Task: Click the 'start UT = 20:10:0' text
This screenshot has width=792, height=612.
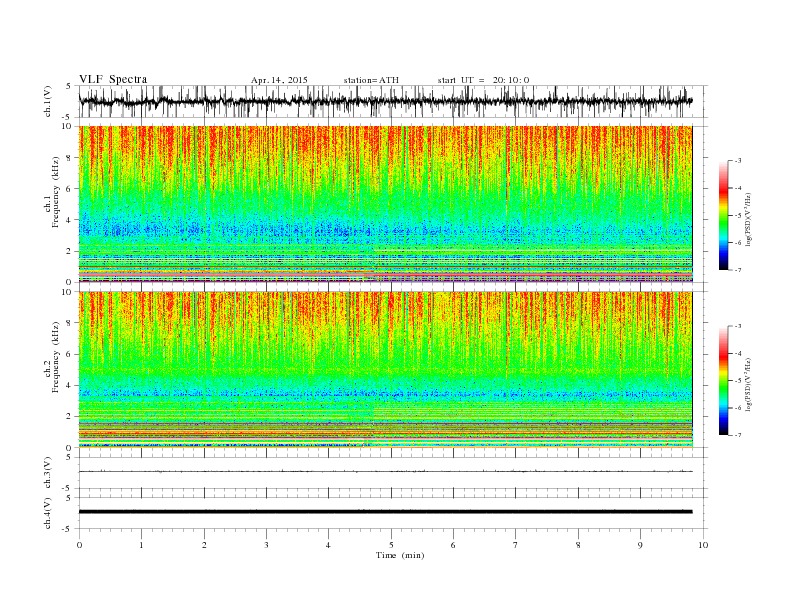Action: pyautogui.click(x=483, y=80)
